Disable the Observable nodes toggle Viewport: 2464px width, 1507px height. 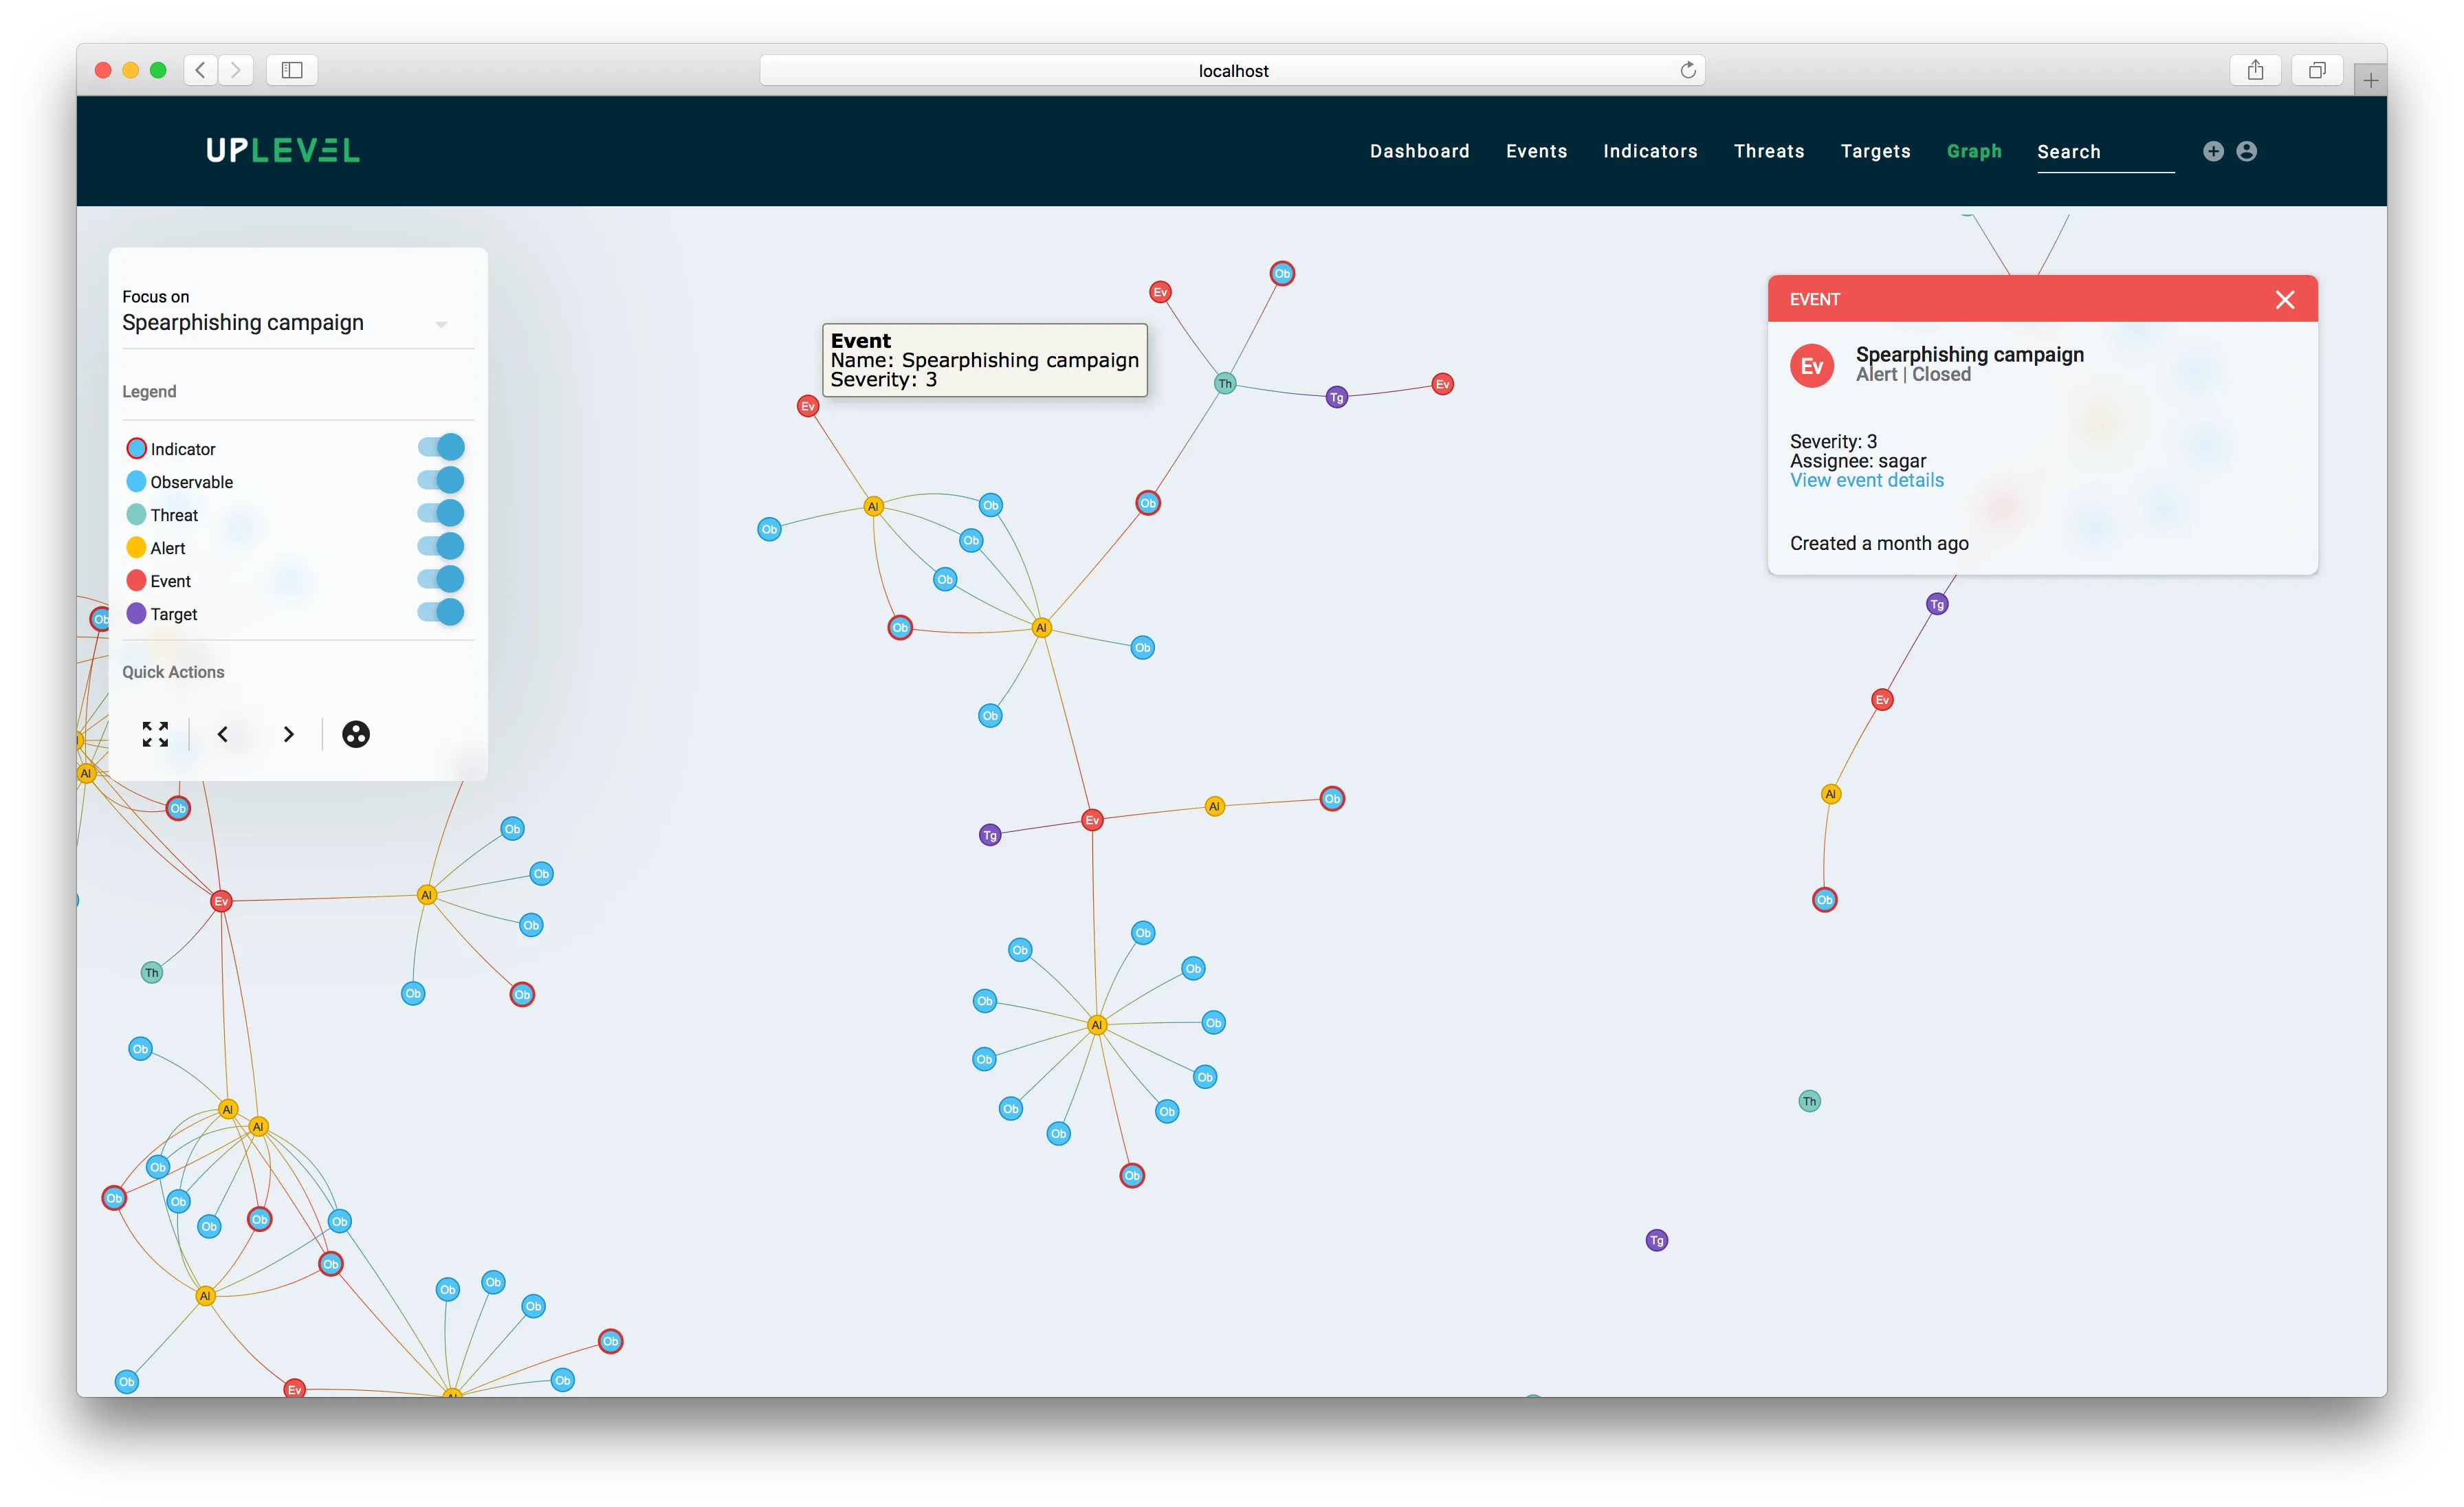(x=440, y=480)
